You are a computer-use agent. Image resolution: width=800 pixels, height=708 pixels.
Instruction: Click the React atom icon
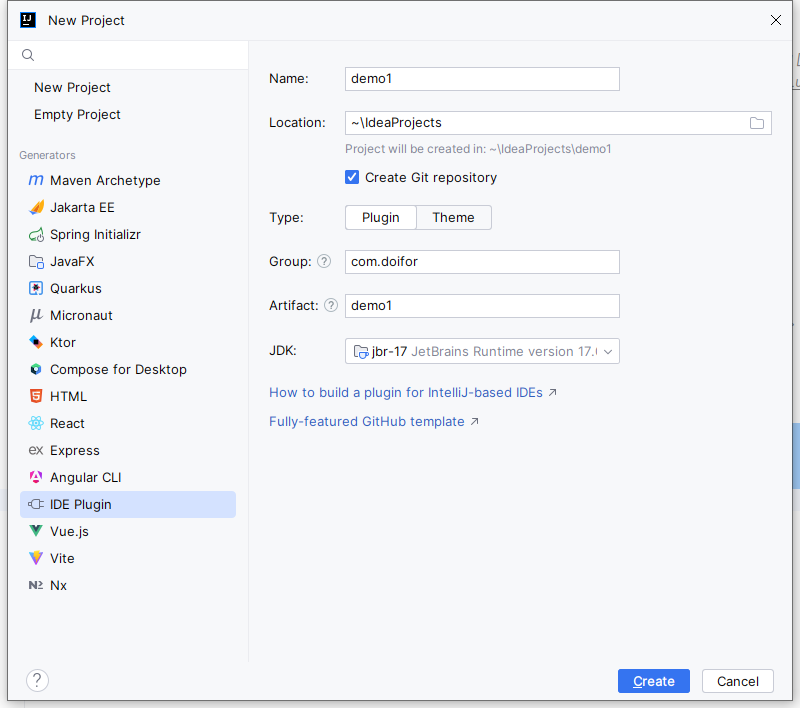[x=36, y=423]
